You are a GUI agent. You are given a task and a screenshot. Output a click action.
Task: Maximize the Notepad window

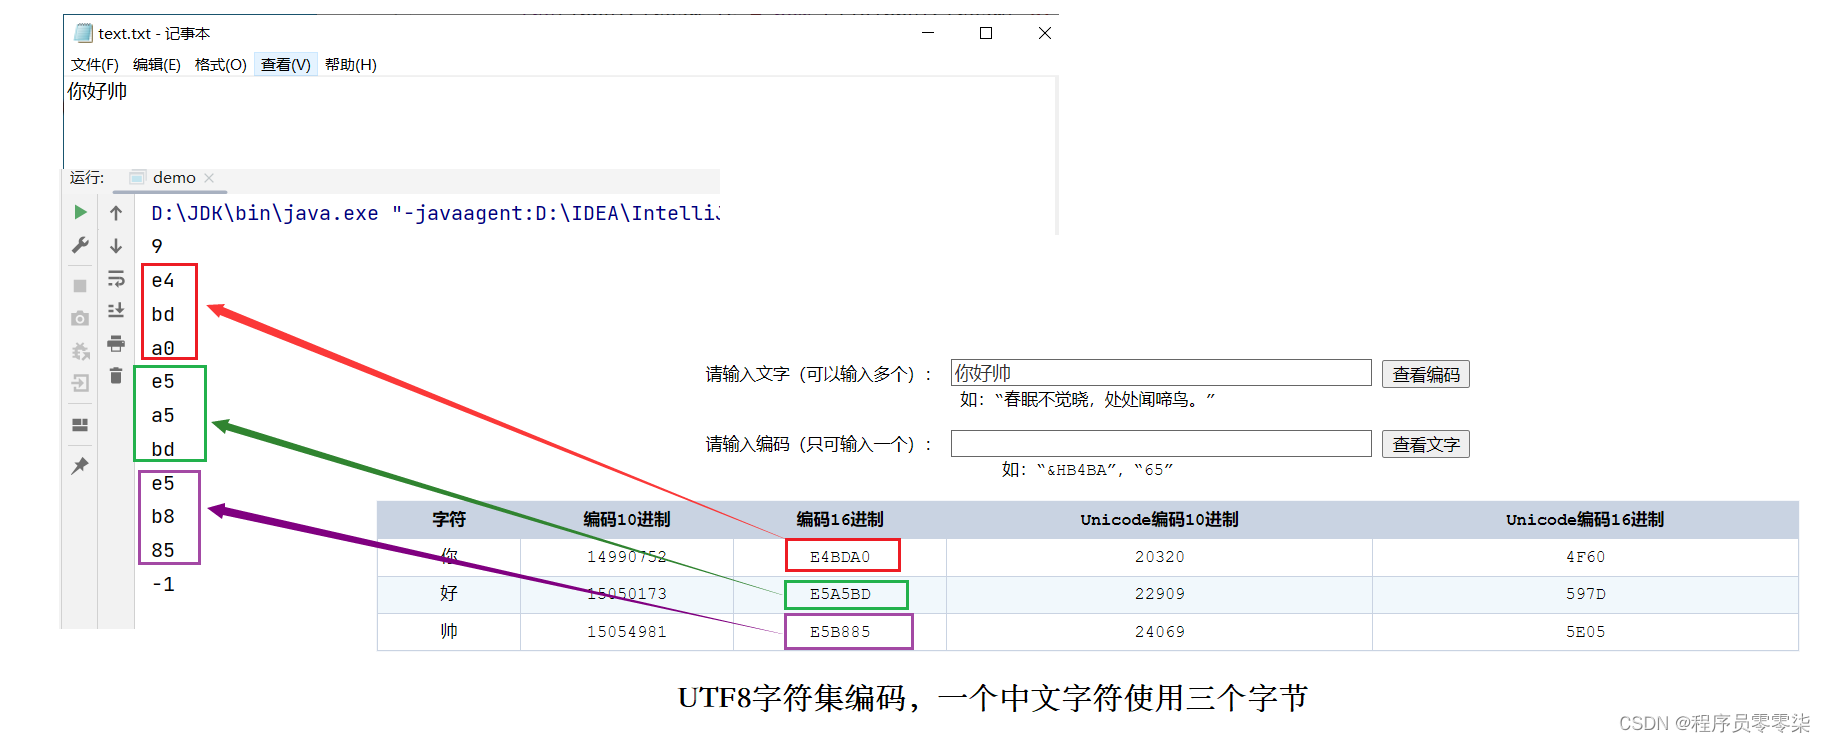click(x=986, y=33)
